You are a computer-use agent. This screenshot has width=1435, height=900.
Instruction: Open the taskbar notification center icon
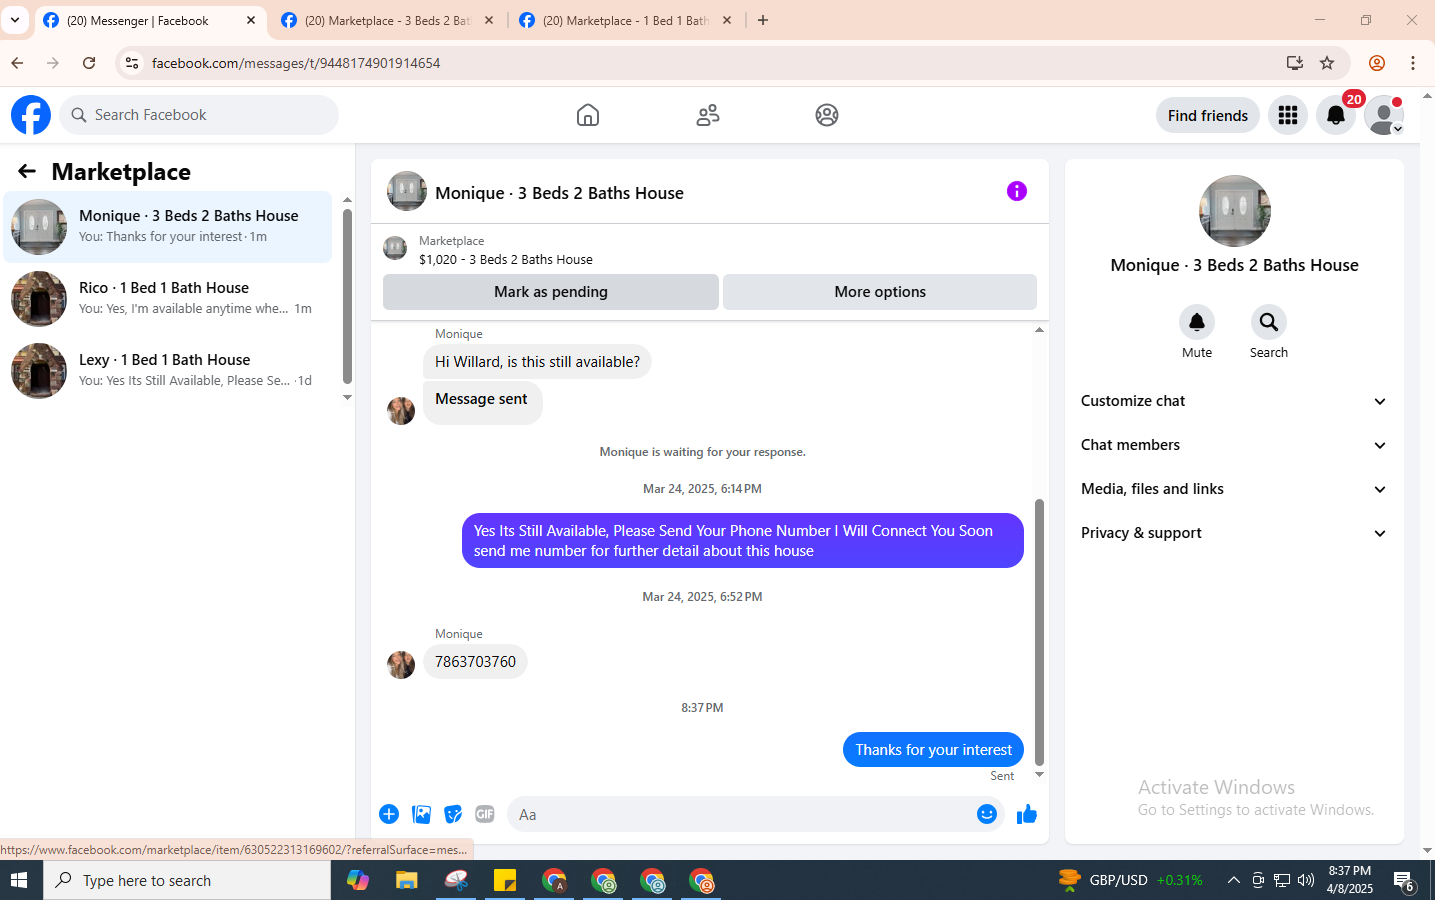[1404, 881]
